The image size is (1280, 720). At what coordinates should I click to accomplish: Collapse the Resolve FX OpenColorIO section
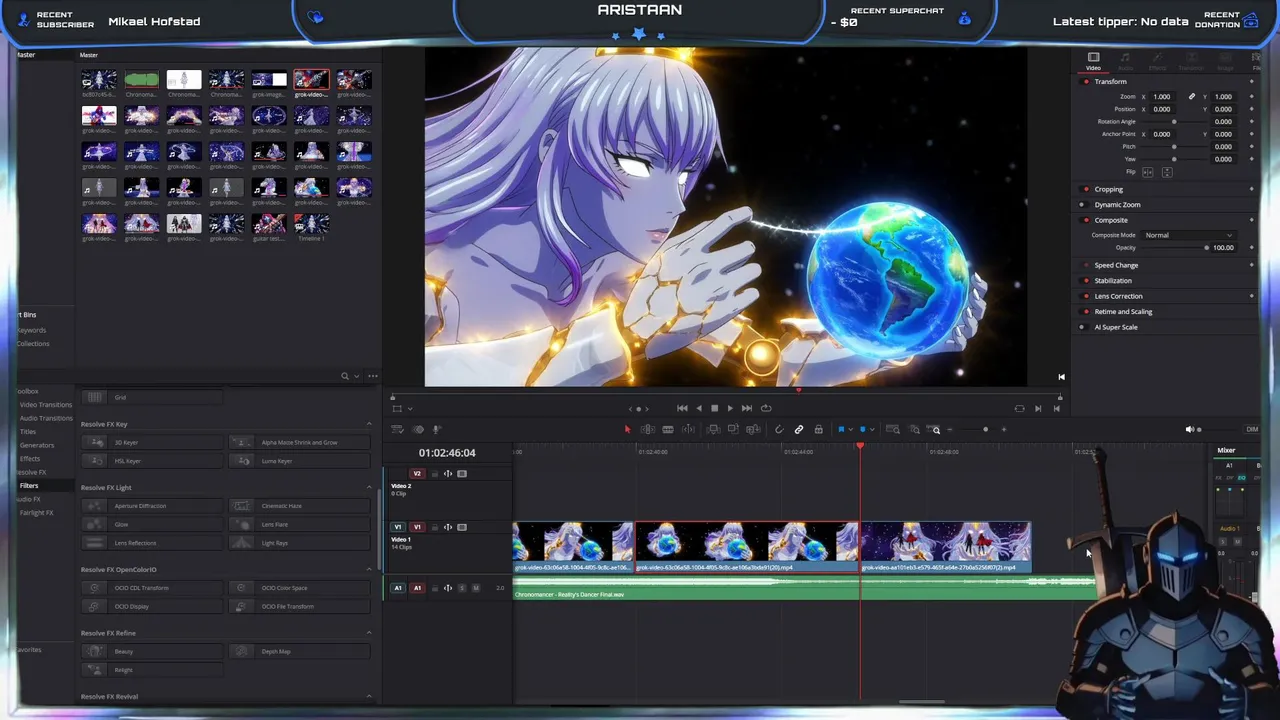coord(368,570)
